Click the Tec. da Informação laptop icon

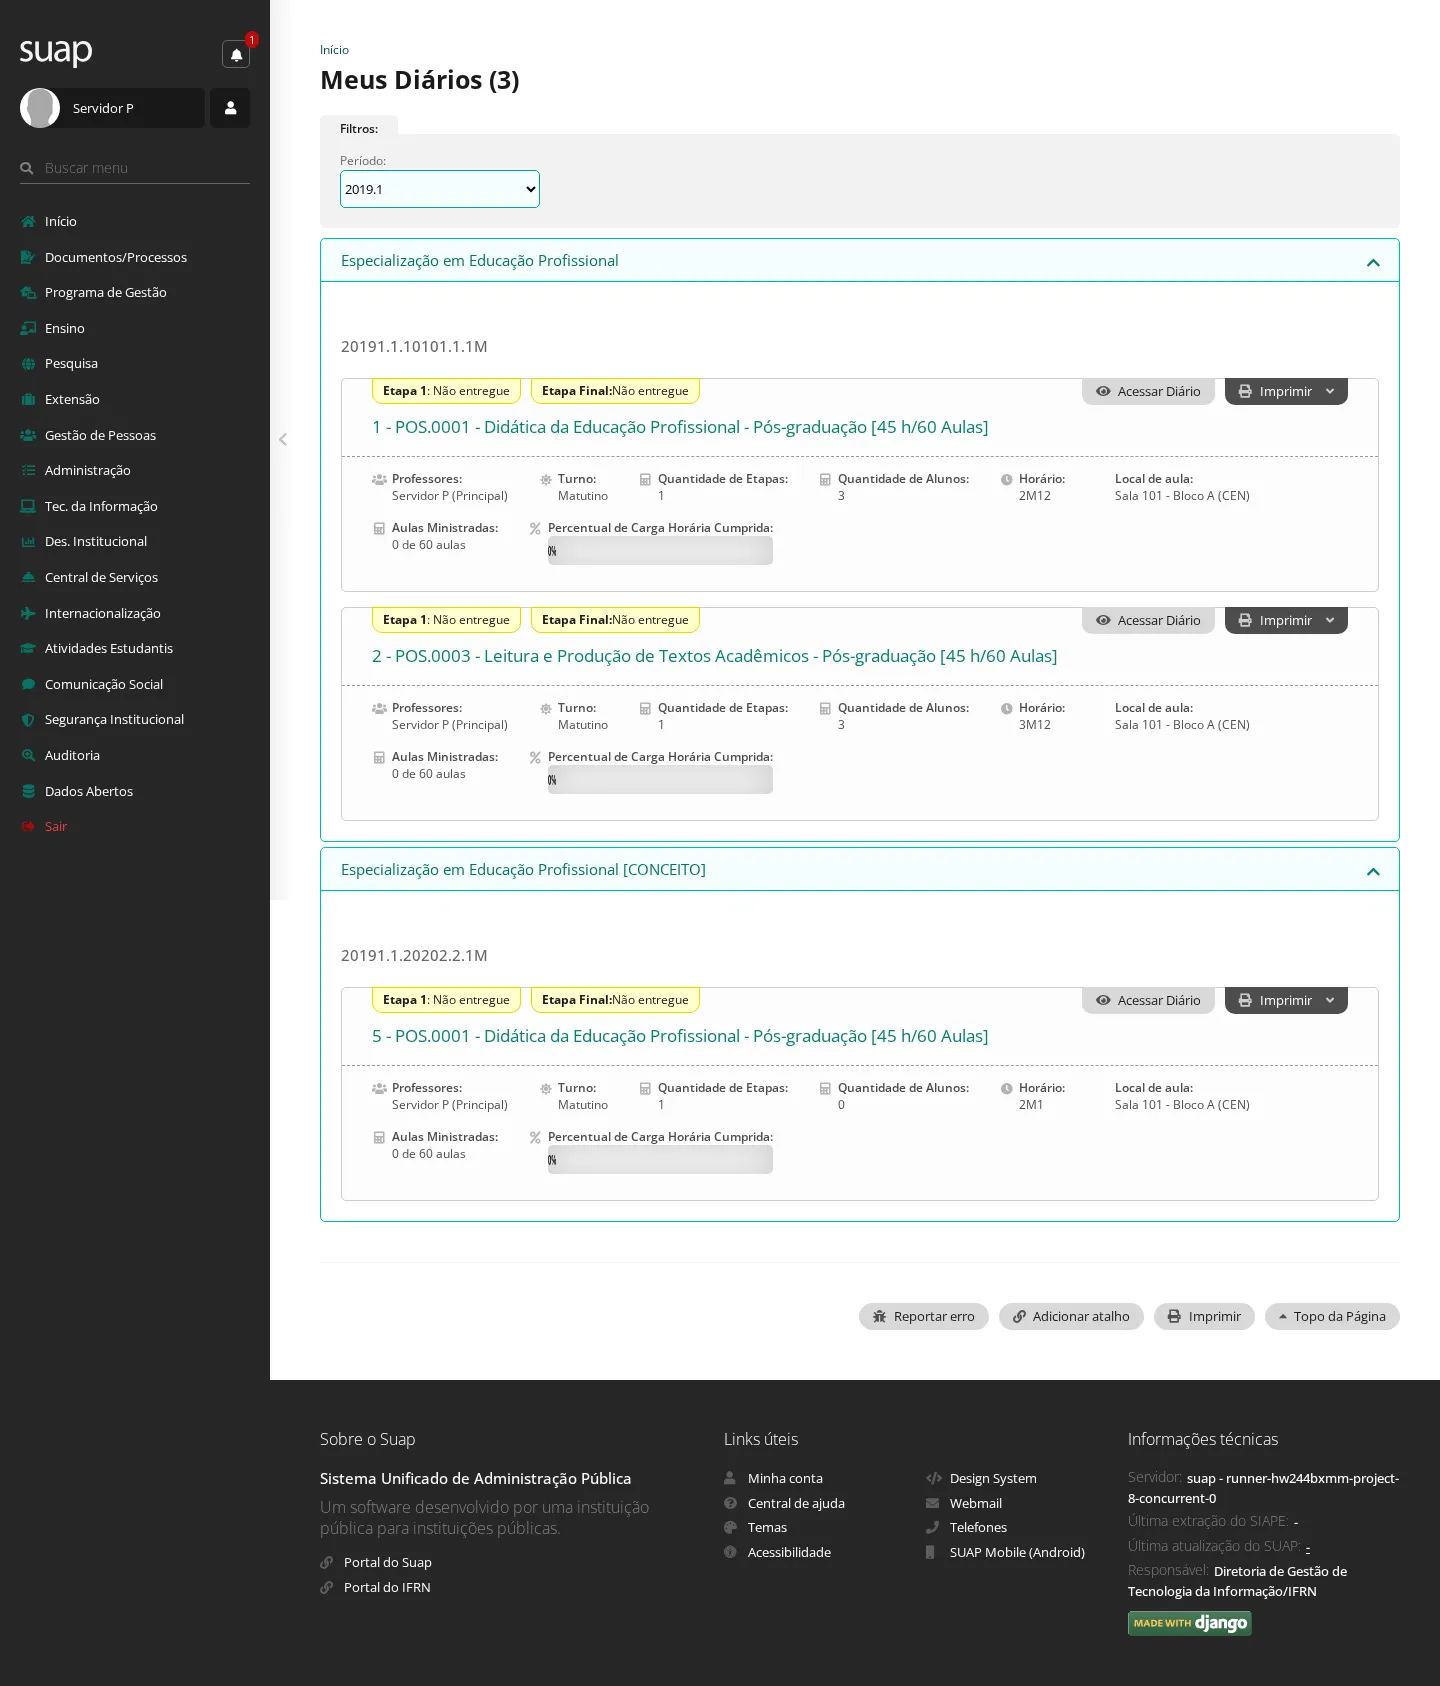click(28, 506)
